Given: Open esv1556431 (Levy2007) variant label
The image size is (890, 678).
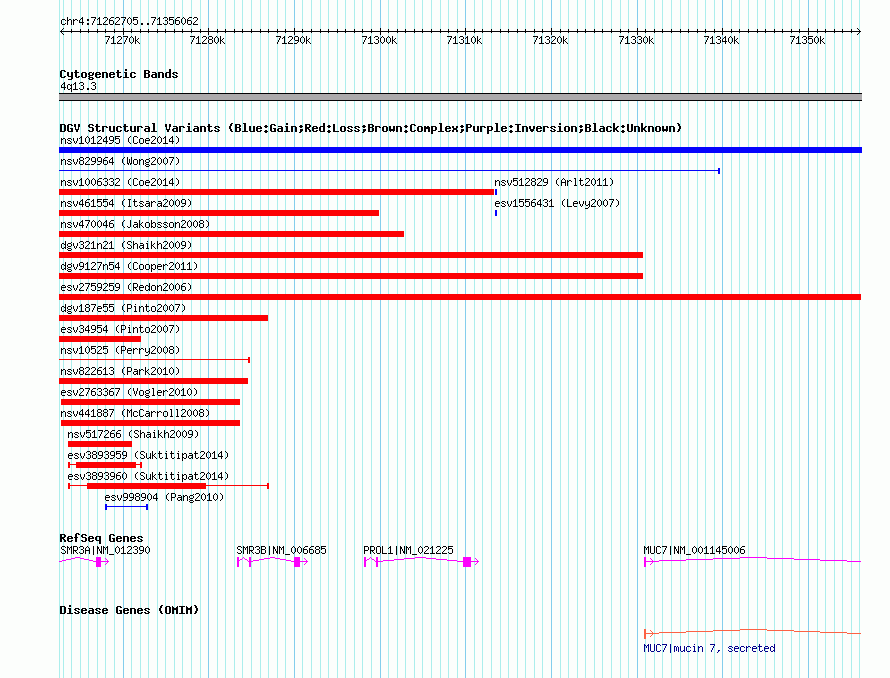Looking at the screenshot, I should coord(557,203).
